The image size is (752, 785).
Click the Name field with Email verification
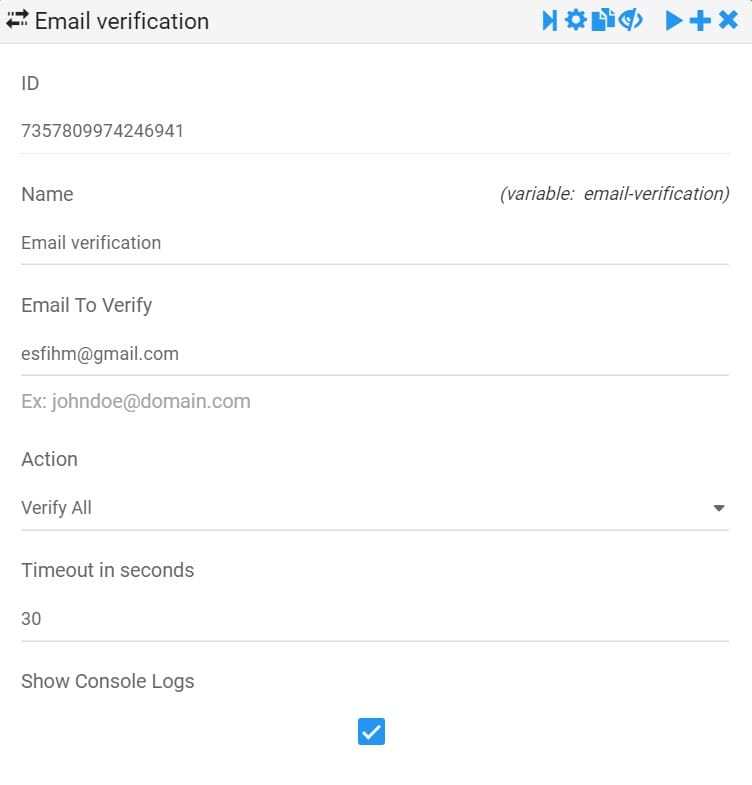click(x=374, y=243)
